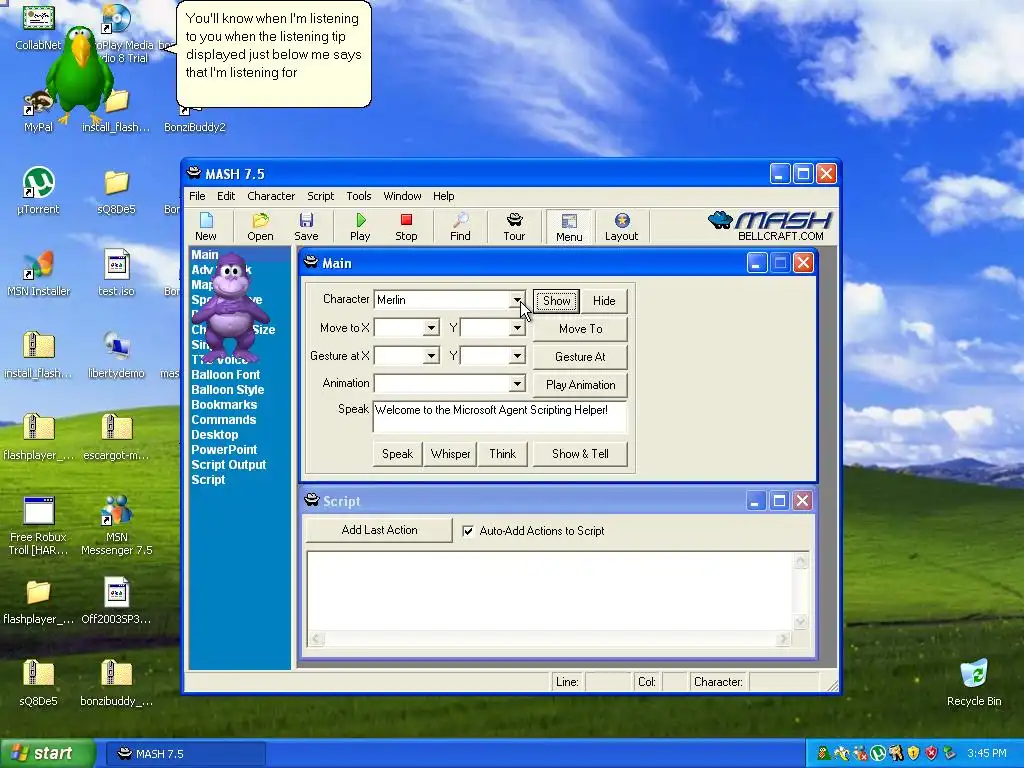Click the Add Last Action button
Screen dimensions: 1024x768
(379, 530)
